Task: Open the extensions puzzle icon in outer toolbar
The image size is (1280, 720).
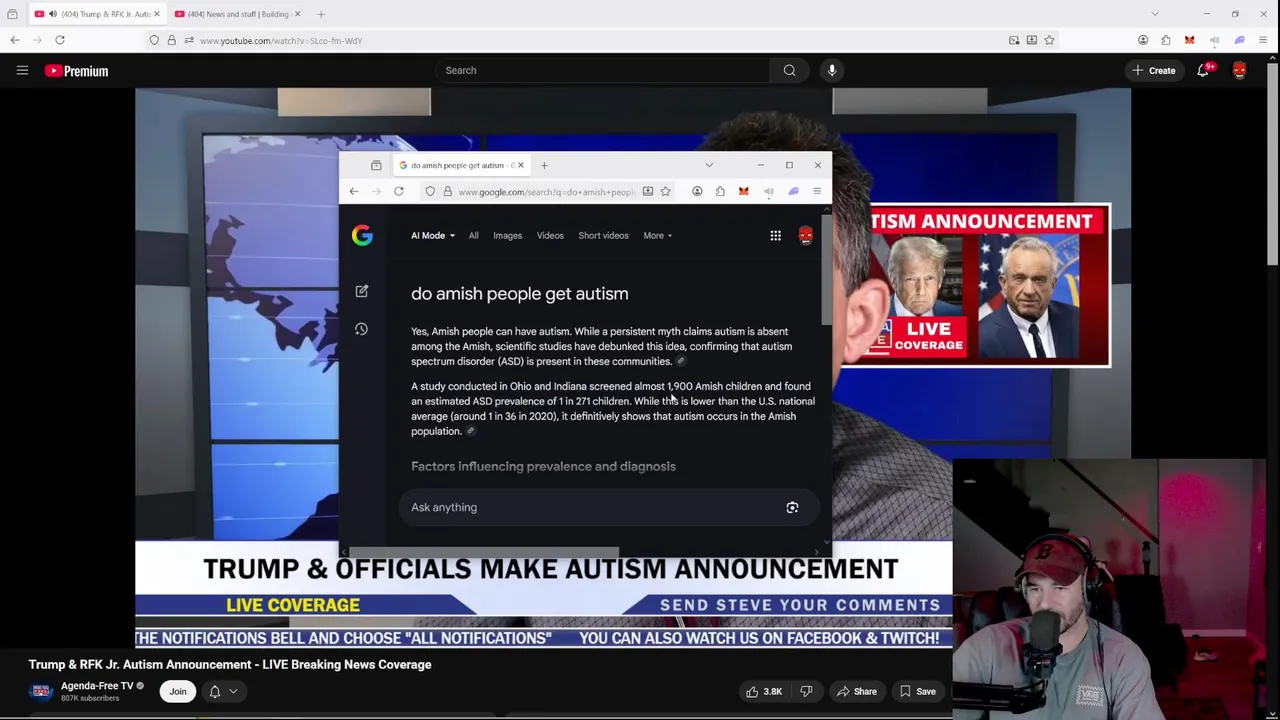Action: pyautogui.click(x=1166, y=40)
